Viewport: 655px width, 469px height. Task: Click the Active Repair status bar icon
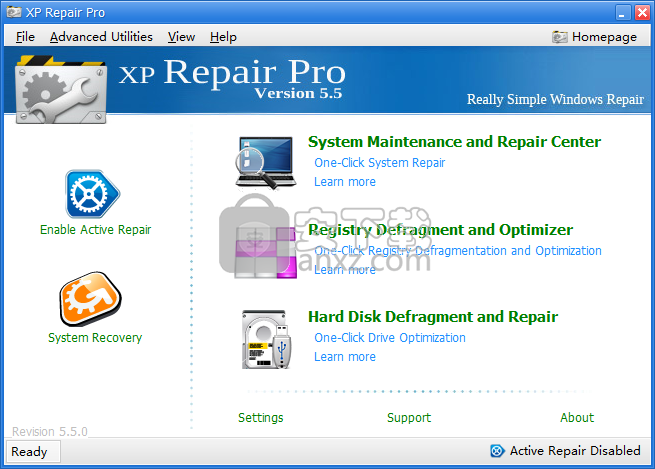pyautogui.click(x=497, y=451)
